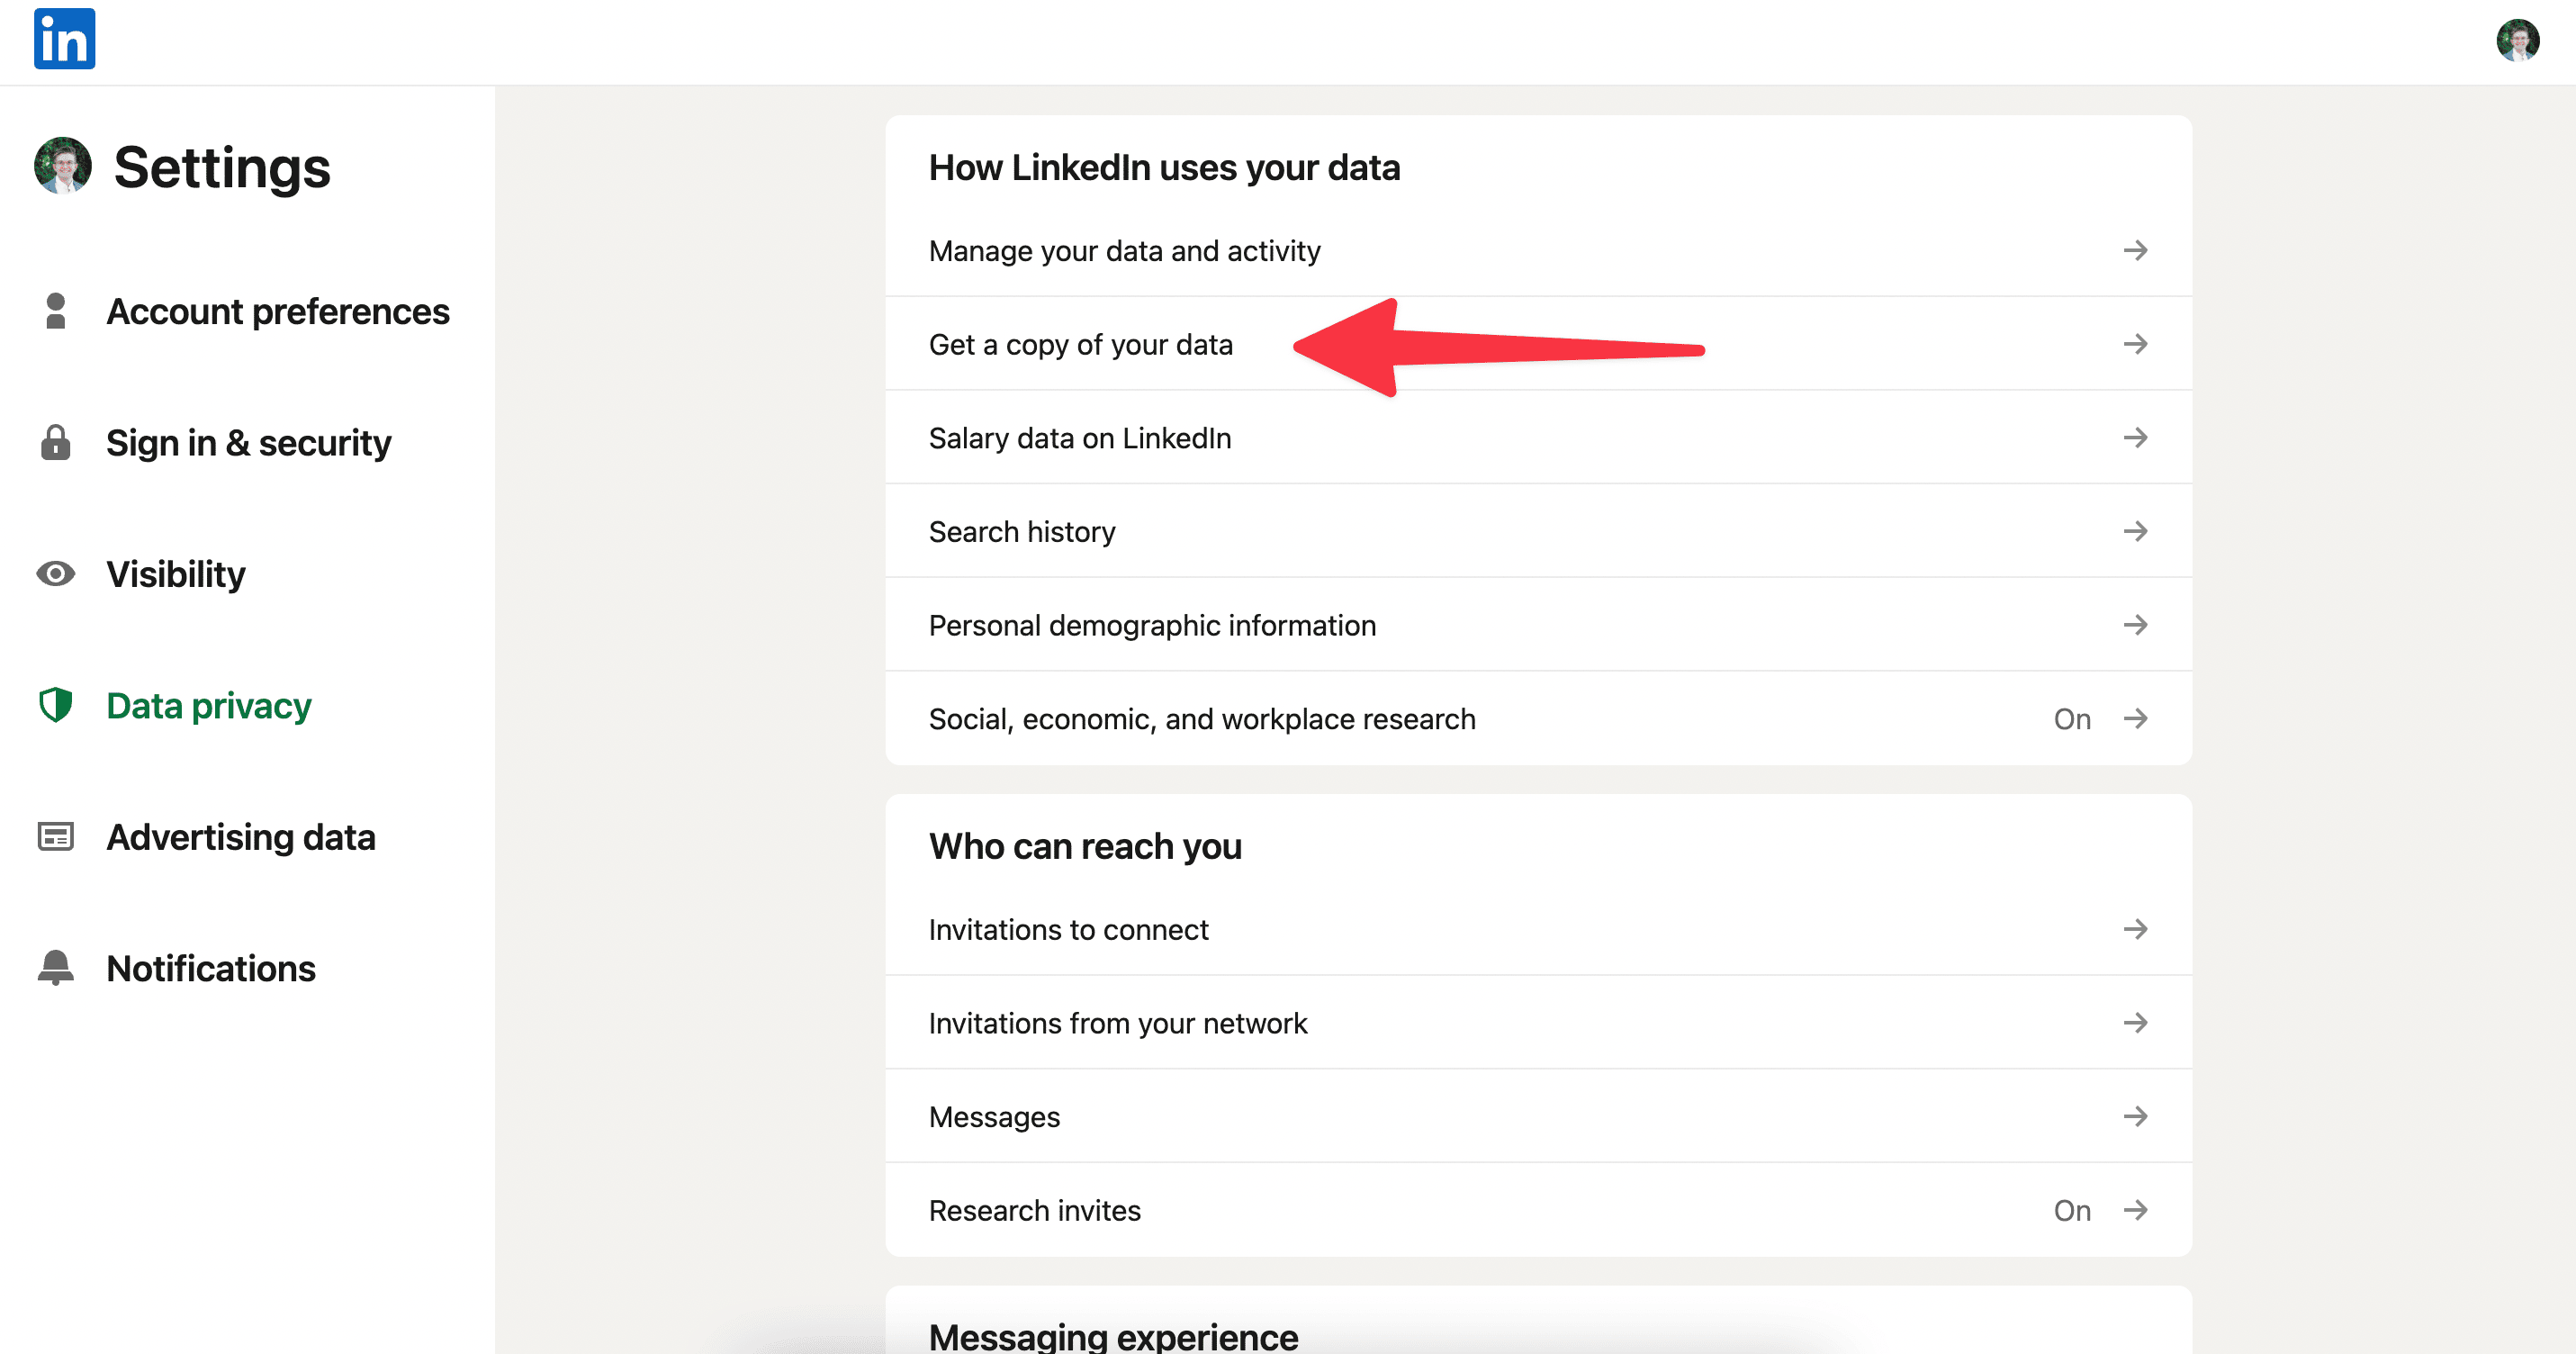Switch to the Notifications section

(211, 968)
